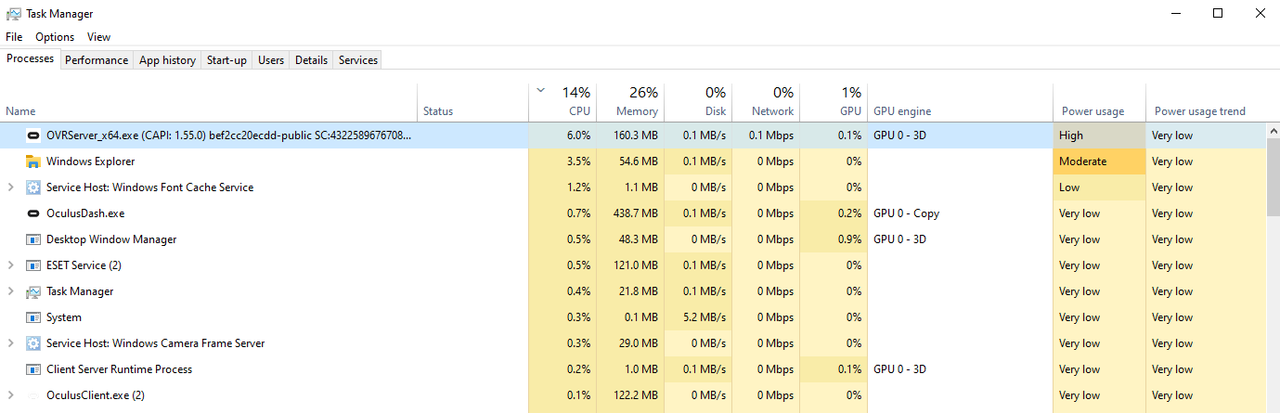This screenshot has width=1280, height=413.
Task: Expand the Windows Camera Frame Server group
Action: tap(11, 343)
